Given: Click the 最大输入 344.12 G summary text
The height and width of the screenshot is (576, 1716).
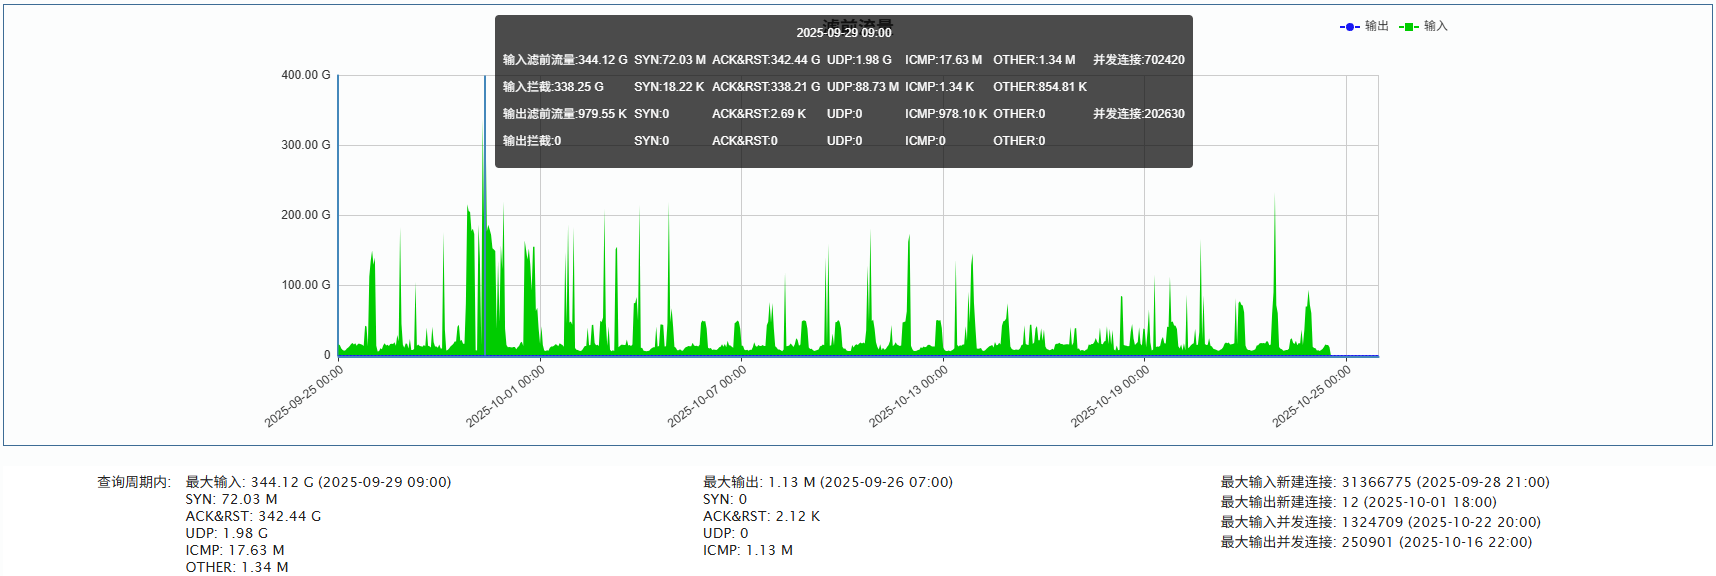Looking at the screenshot, I should point(318,482).
